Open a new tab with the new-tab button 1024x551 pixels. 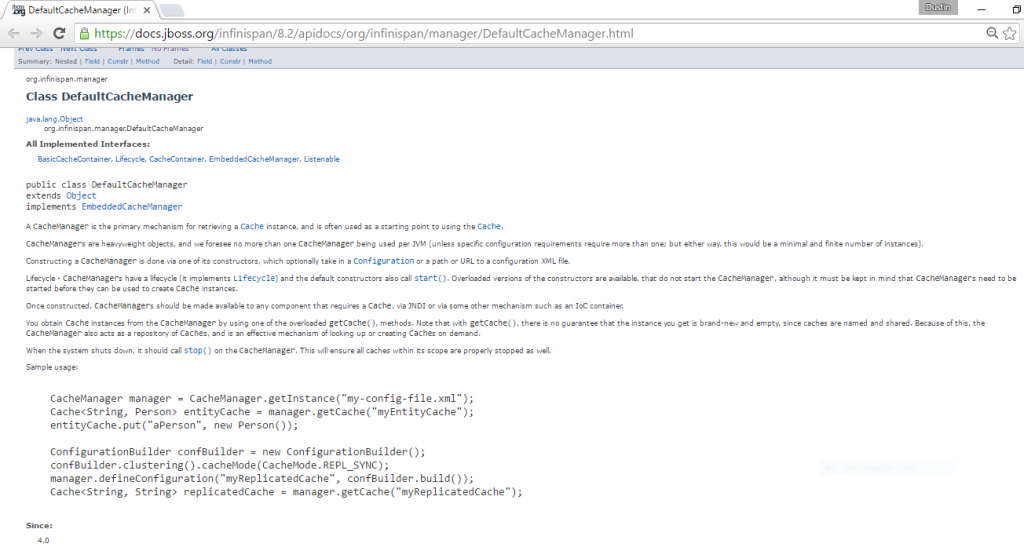(x=172, y=10)
